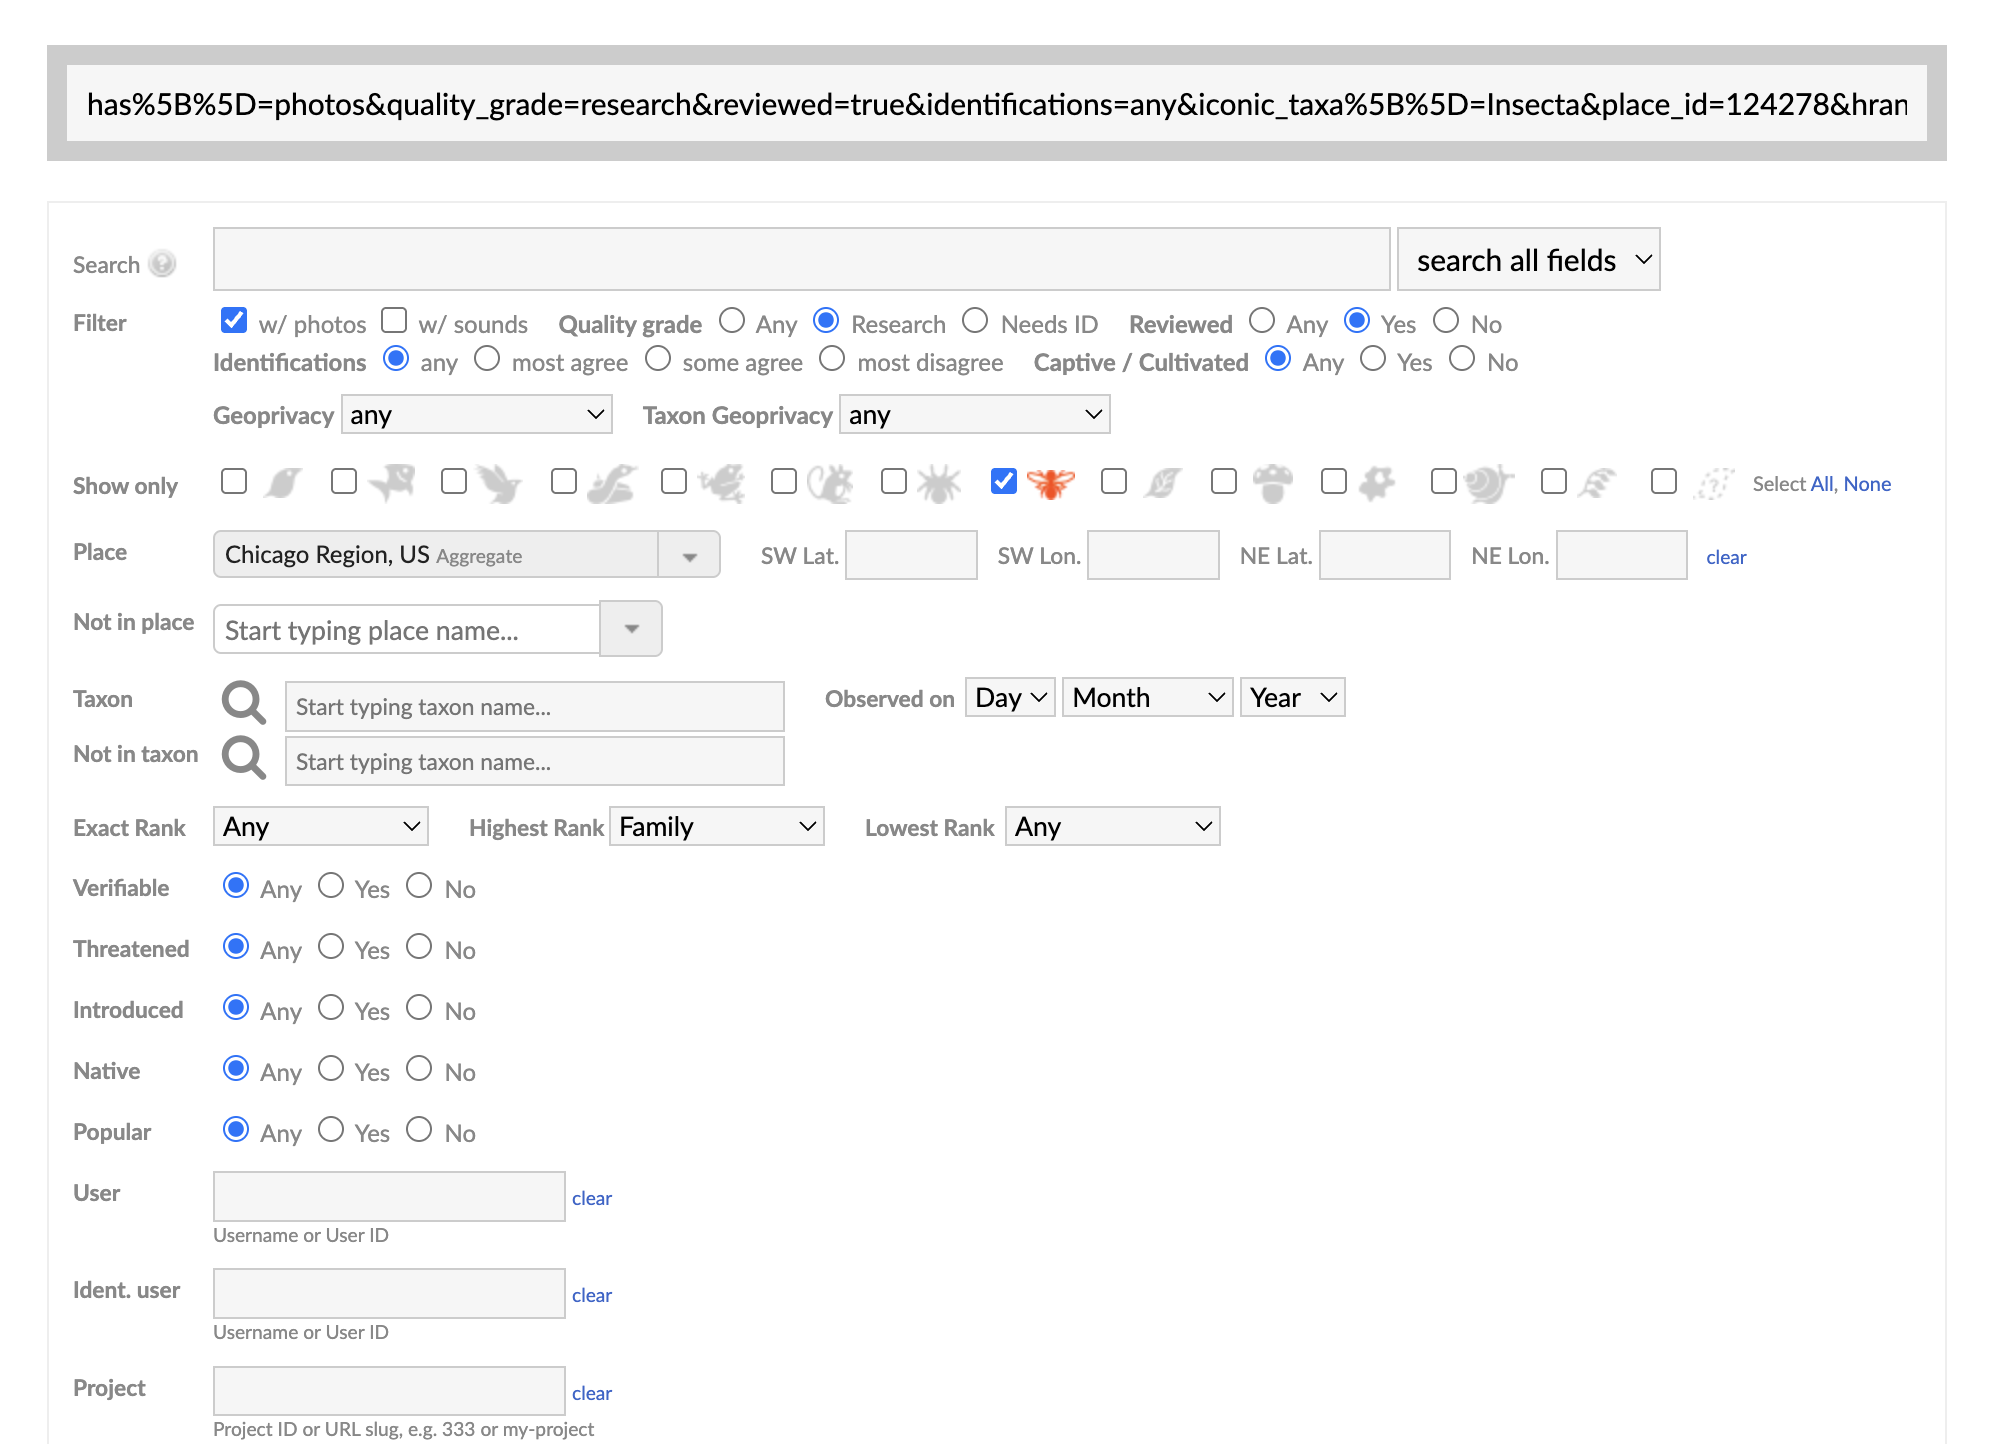This screenshot has height=1444, width=2000.
Task: Click the spider arachnid icon
Action: coord(939,484)
